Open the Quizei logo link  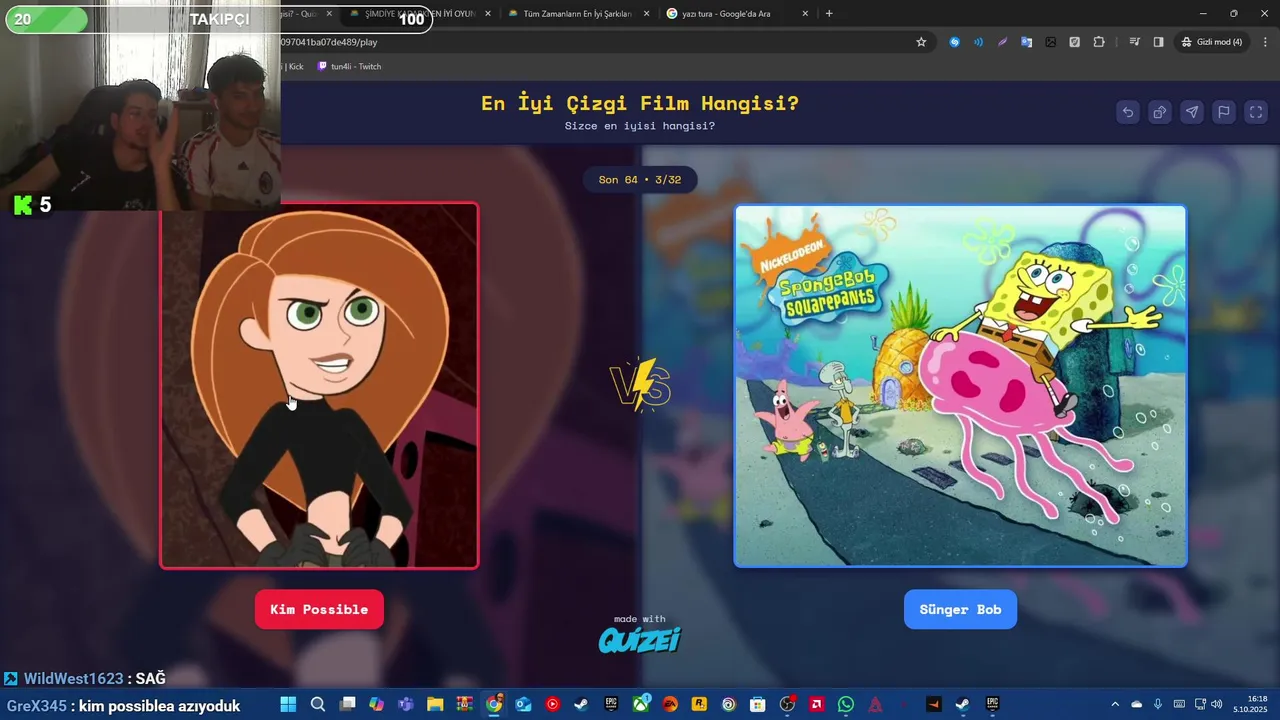click(640, 639)
